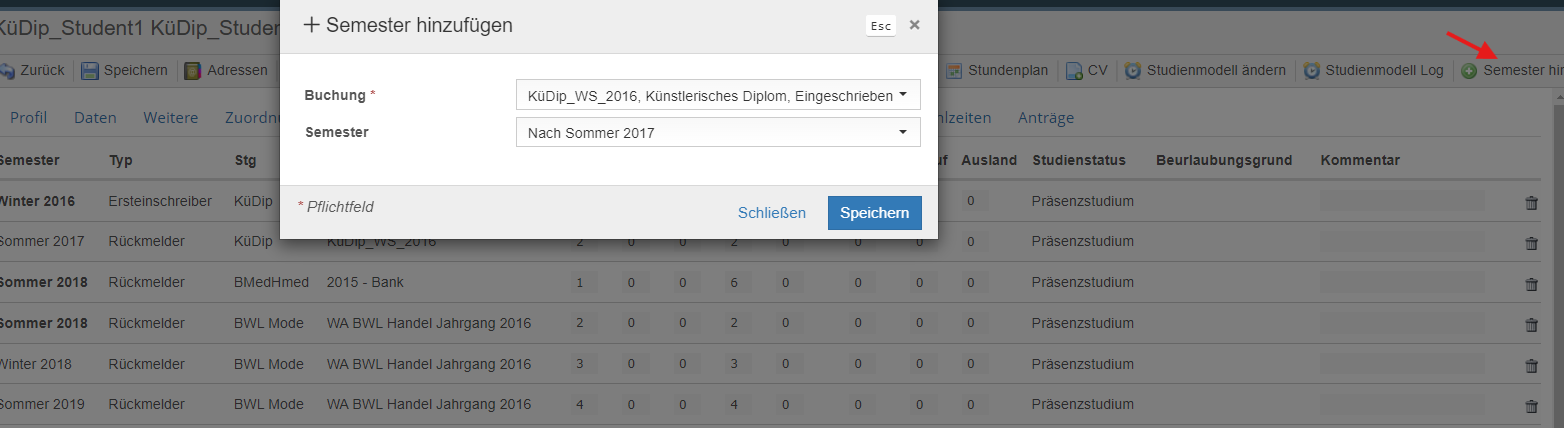
Task: Click green plus Semester hinzufügen icon
Action: point(1469,71)
